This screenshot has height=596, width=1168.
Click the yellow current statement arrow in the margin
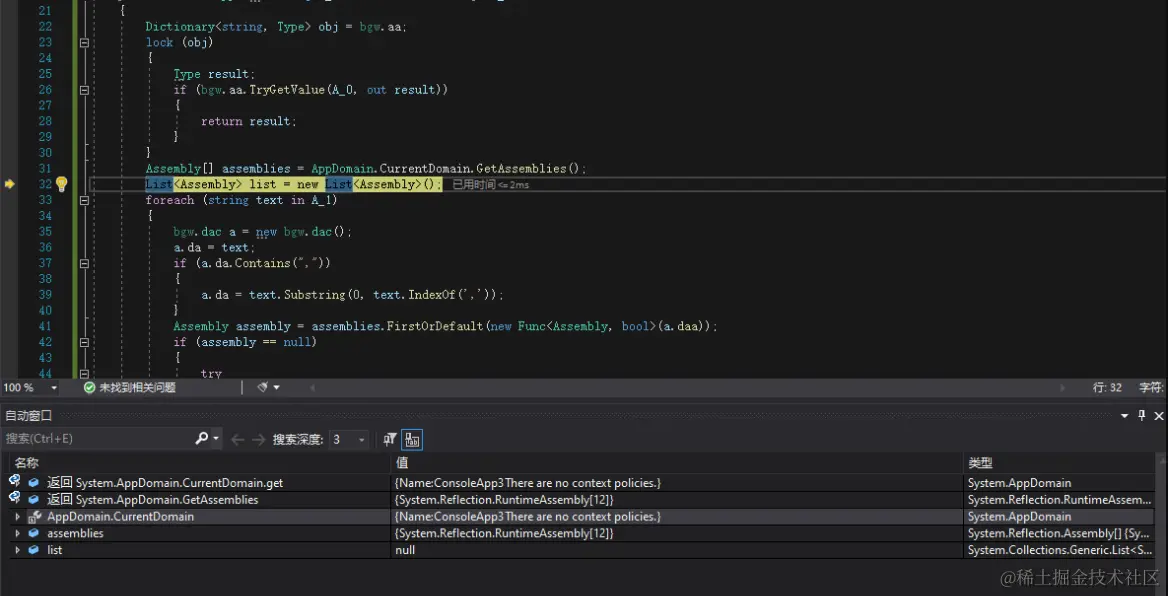point(10,184)
